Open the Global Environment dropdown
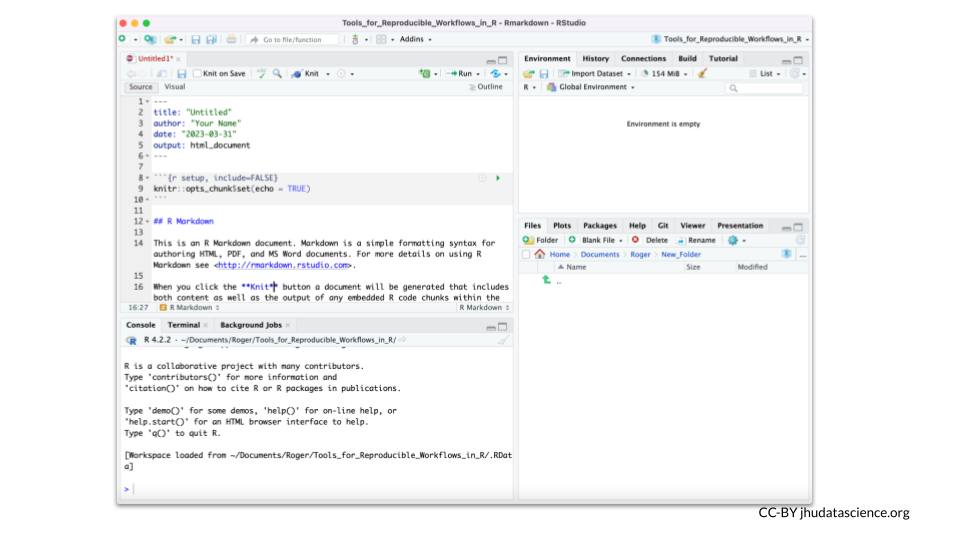The height and width of the screenshot is (540, 960). pos(591,87)
